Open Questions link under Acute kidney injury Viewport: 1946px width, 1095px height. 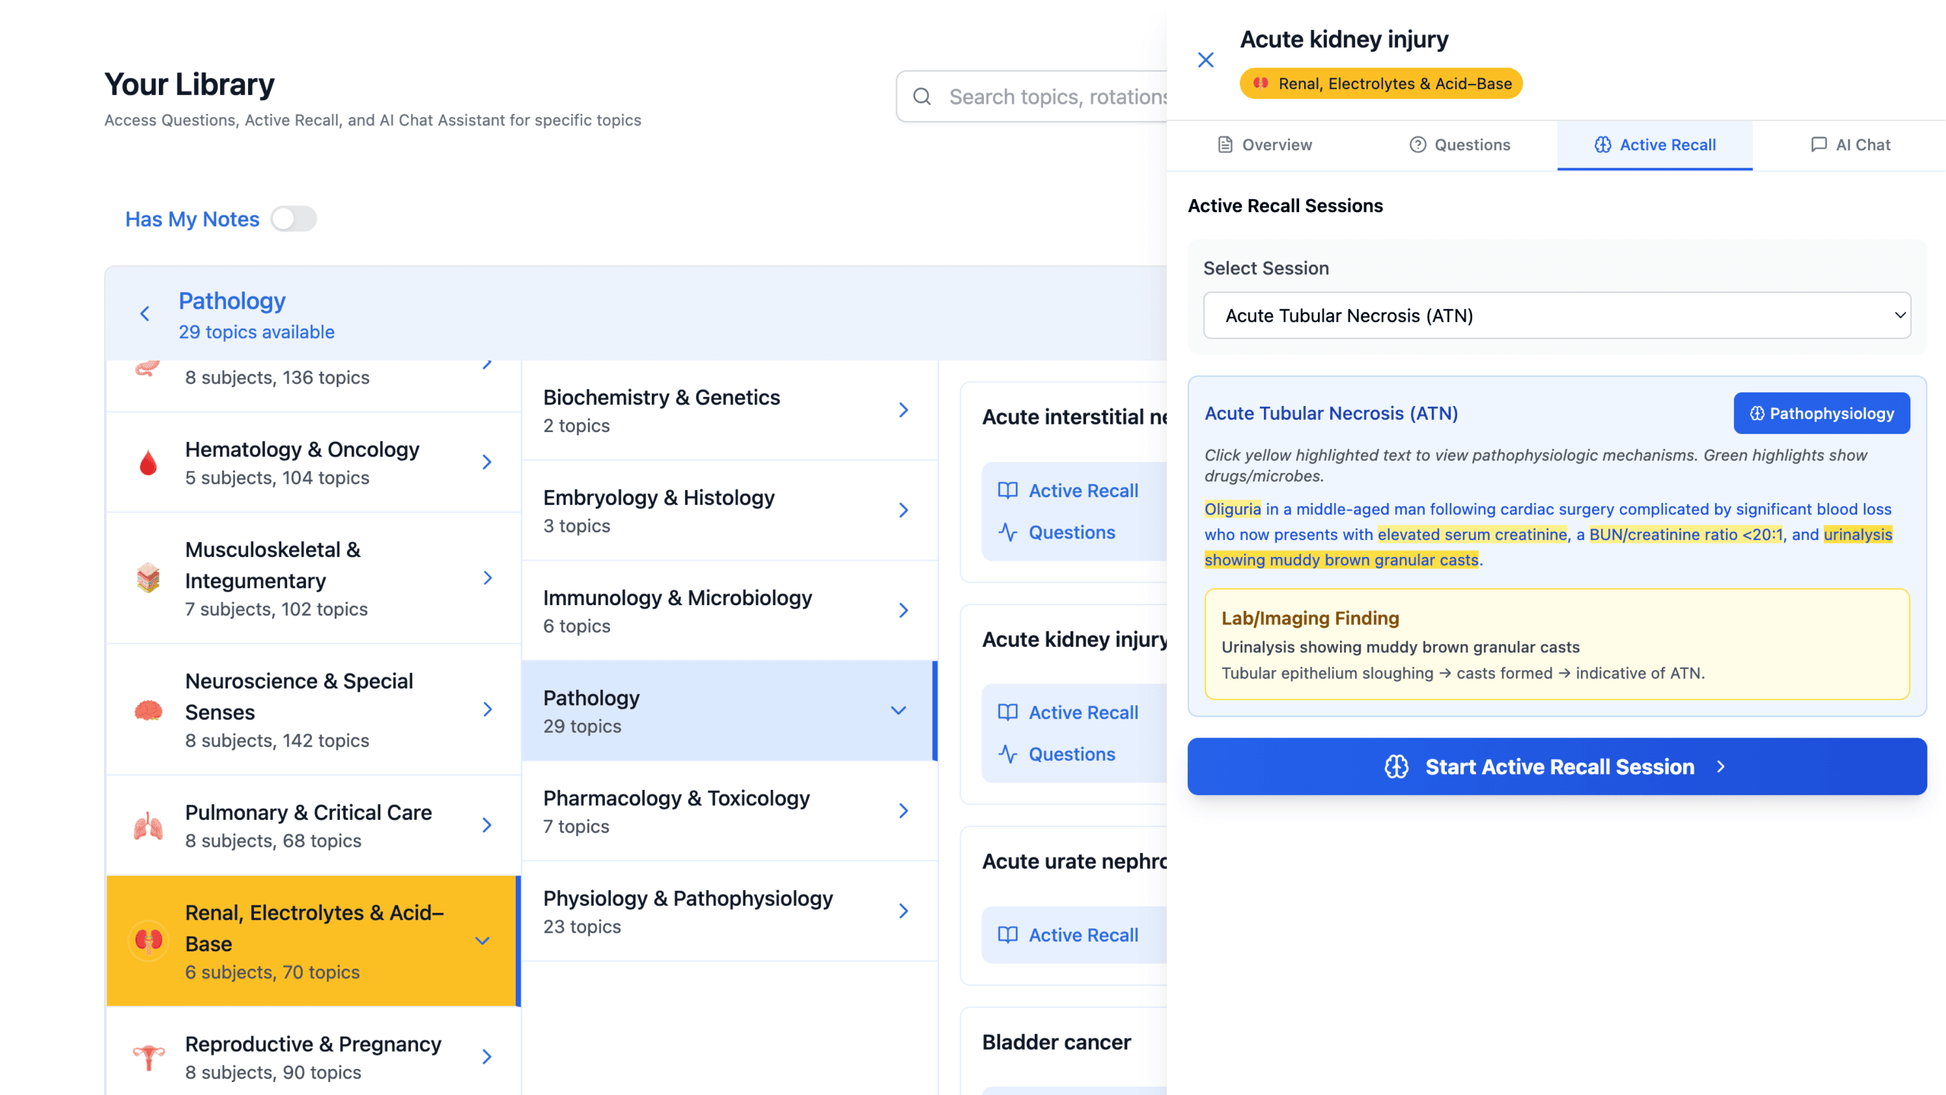click(x=1071, y=755)
